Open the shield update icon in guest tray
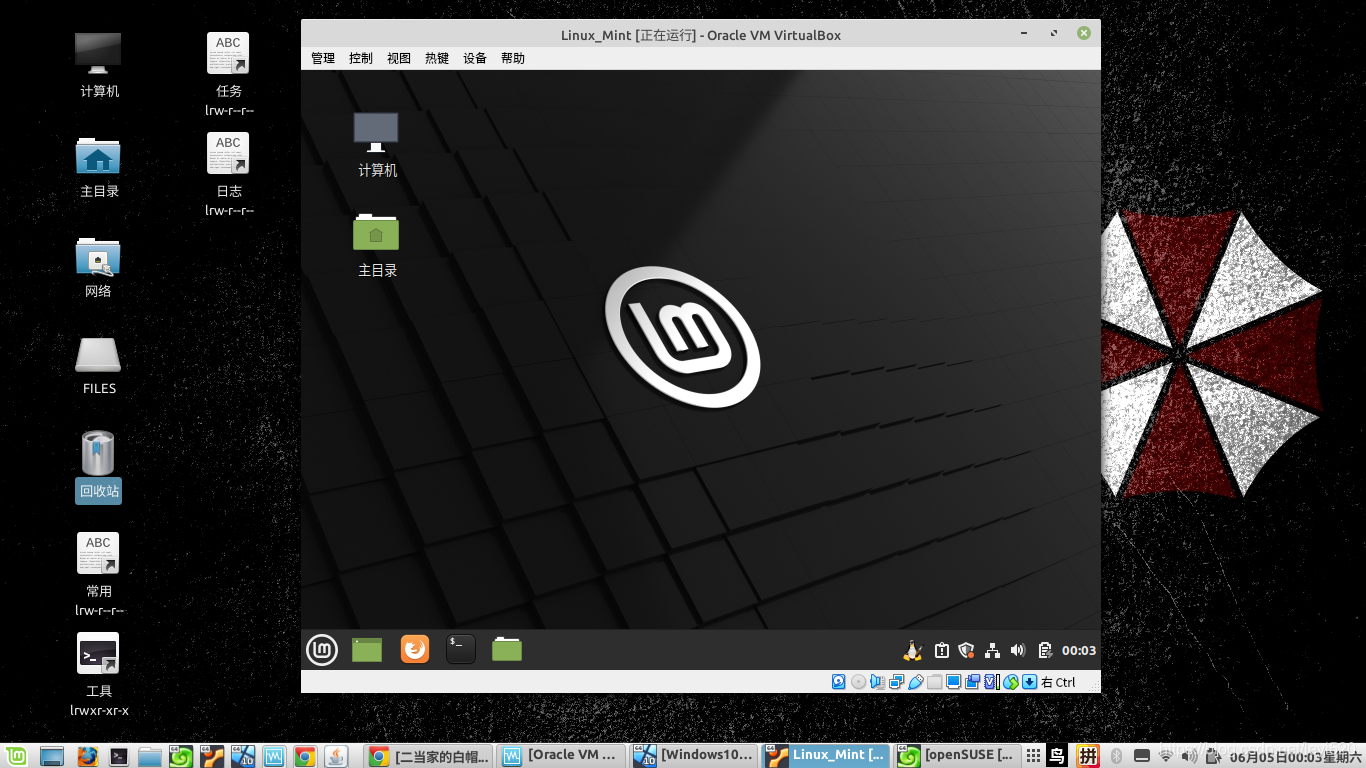The width and height of the screenshot is (1366, 768). click(x=966, y=651)
